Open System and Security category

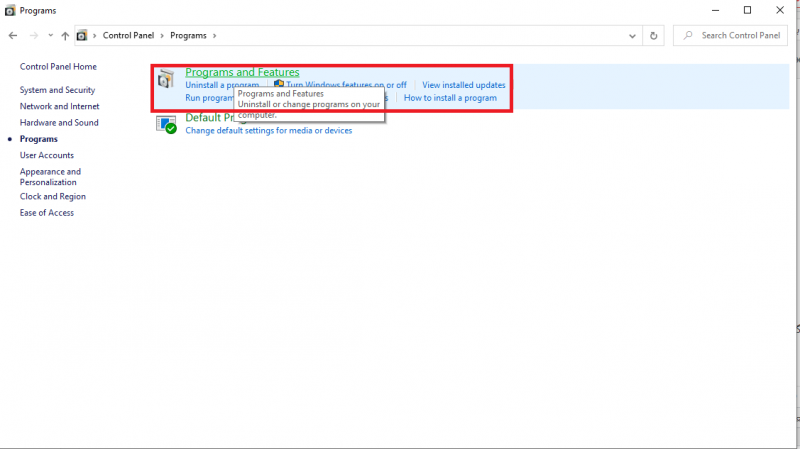tap(57, 90)
